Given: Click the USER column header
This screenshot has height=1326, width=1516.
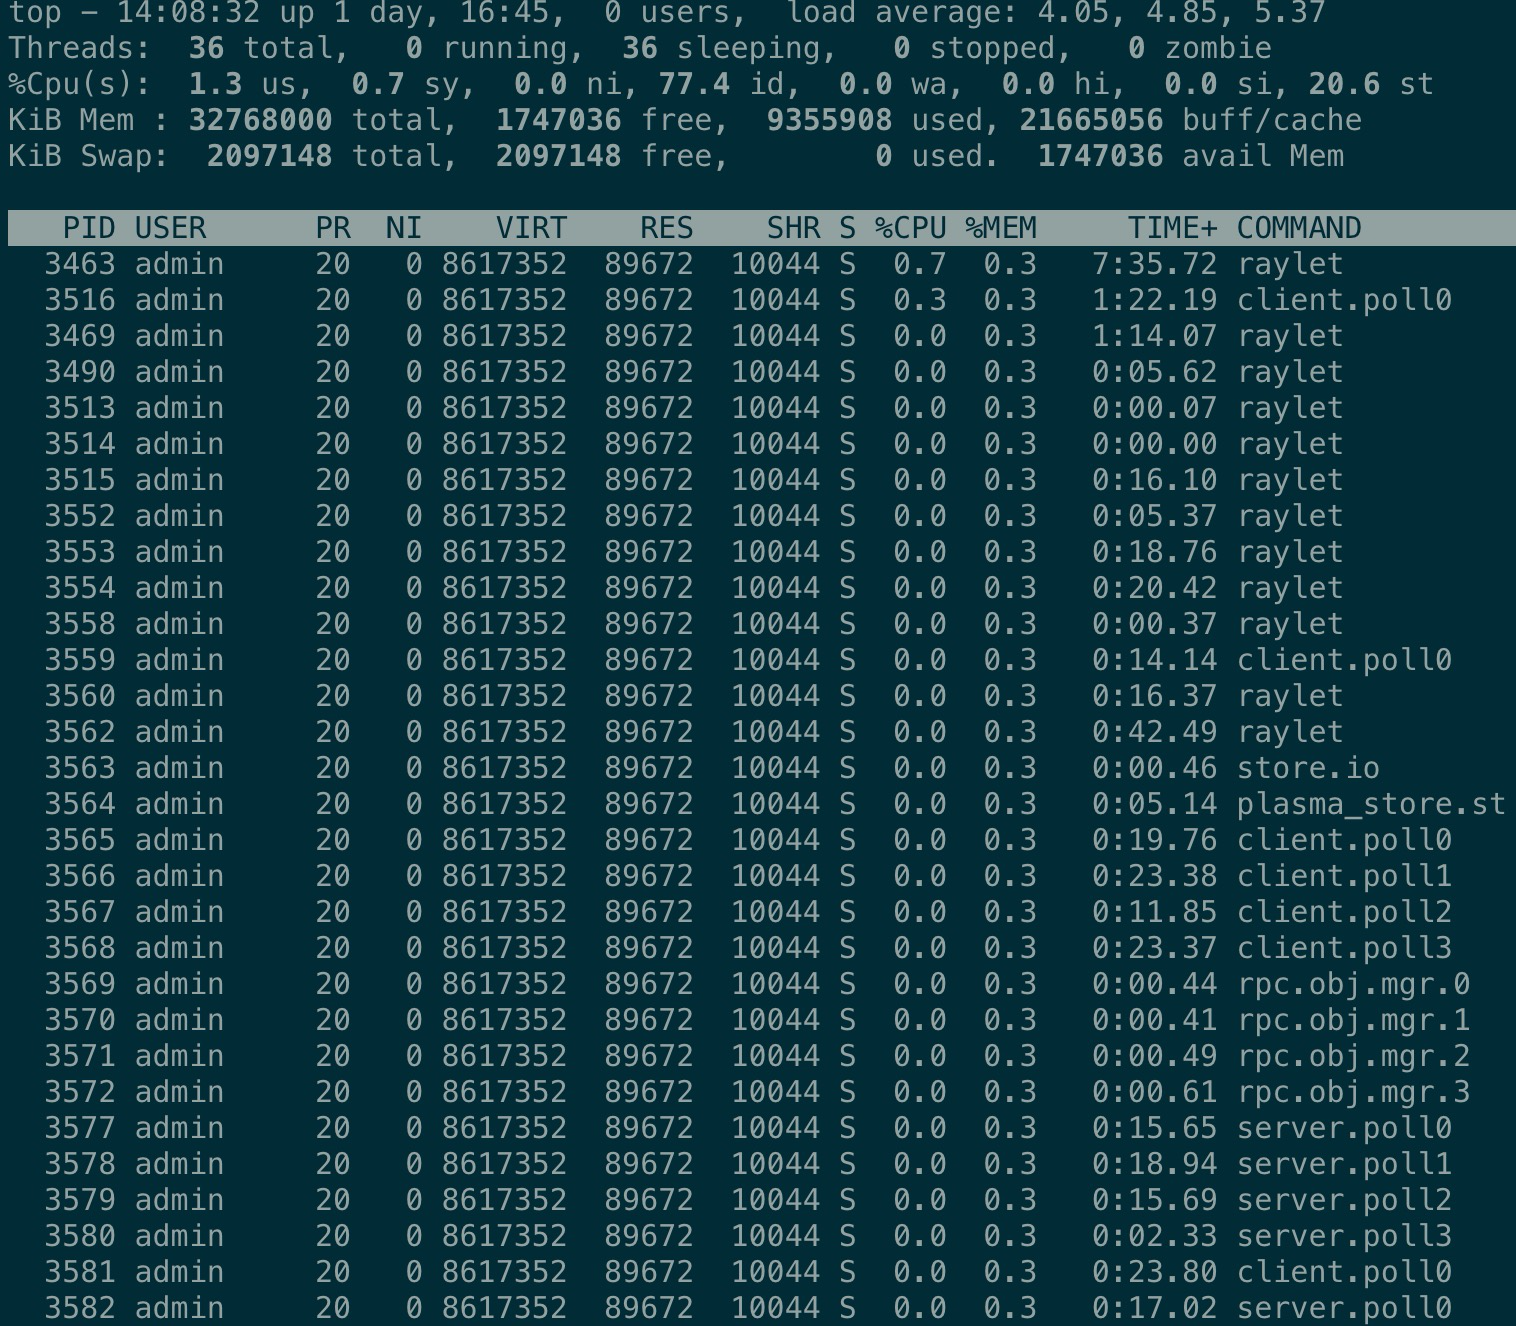Looking at the screenshot, I should 170,228.
